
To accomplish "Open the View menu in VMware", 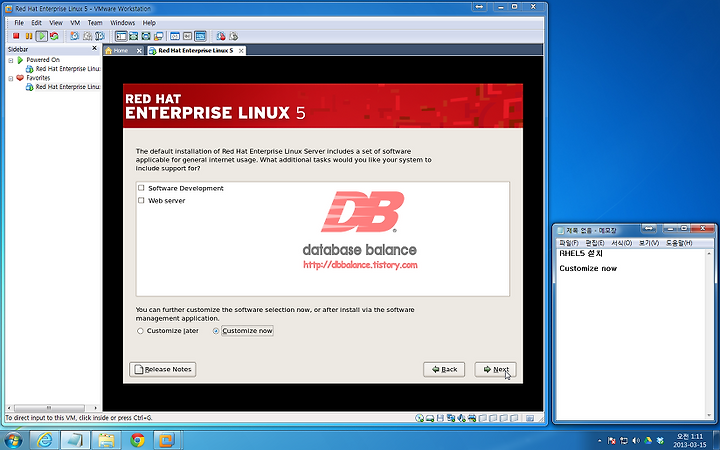I will coord(56,22).
